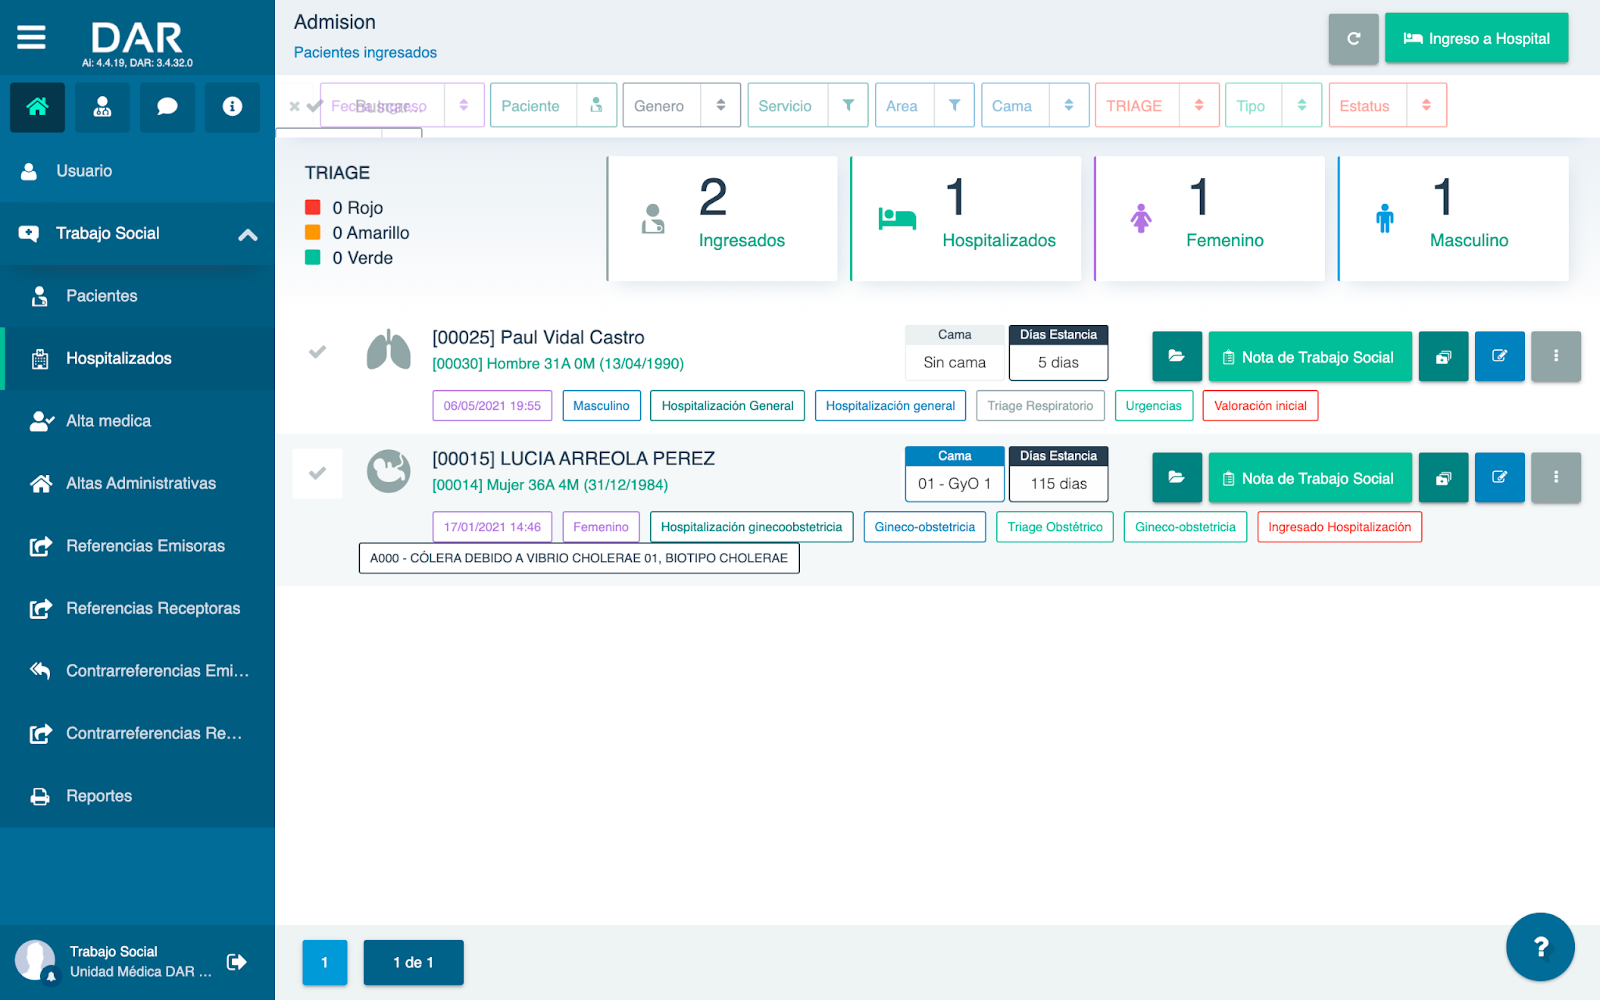Click the user avatar picture

click(x=35, y=960)
